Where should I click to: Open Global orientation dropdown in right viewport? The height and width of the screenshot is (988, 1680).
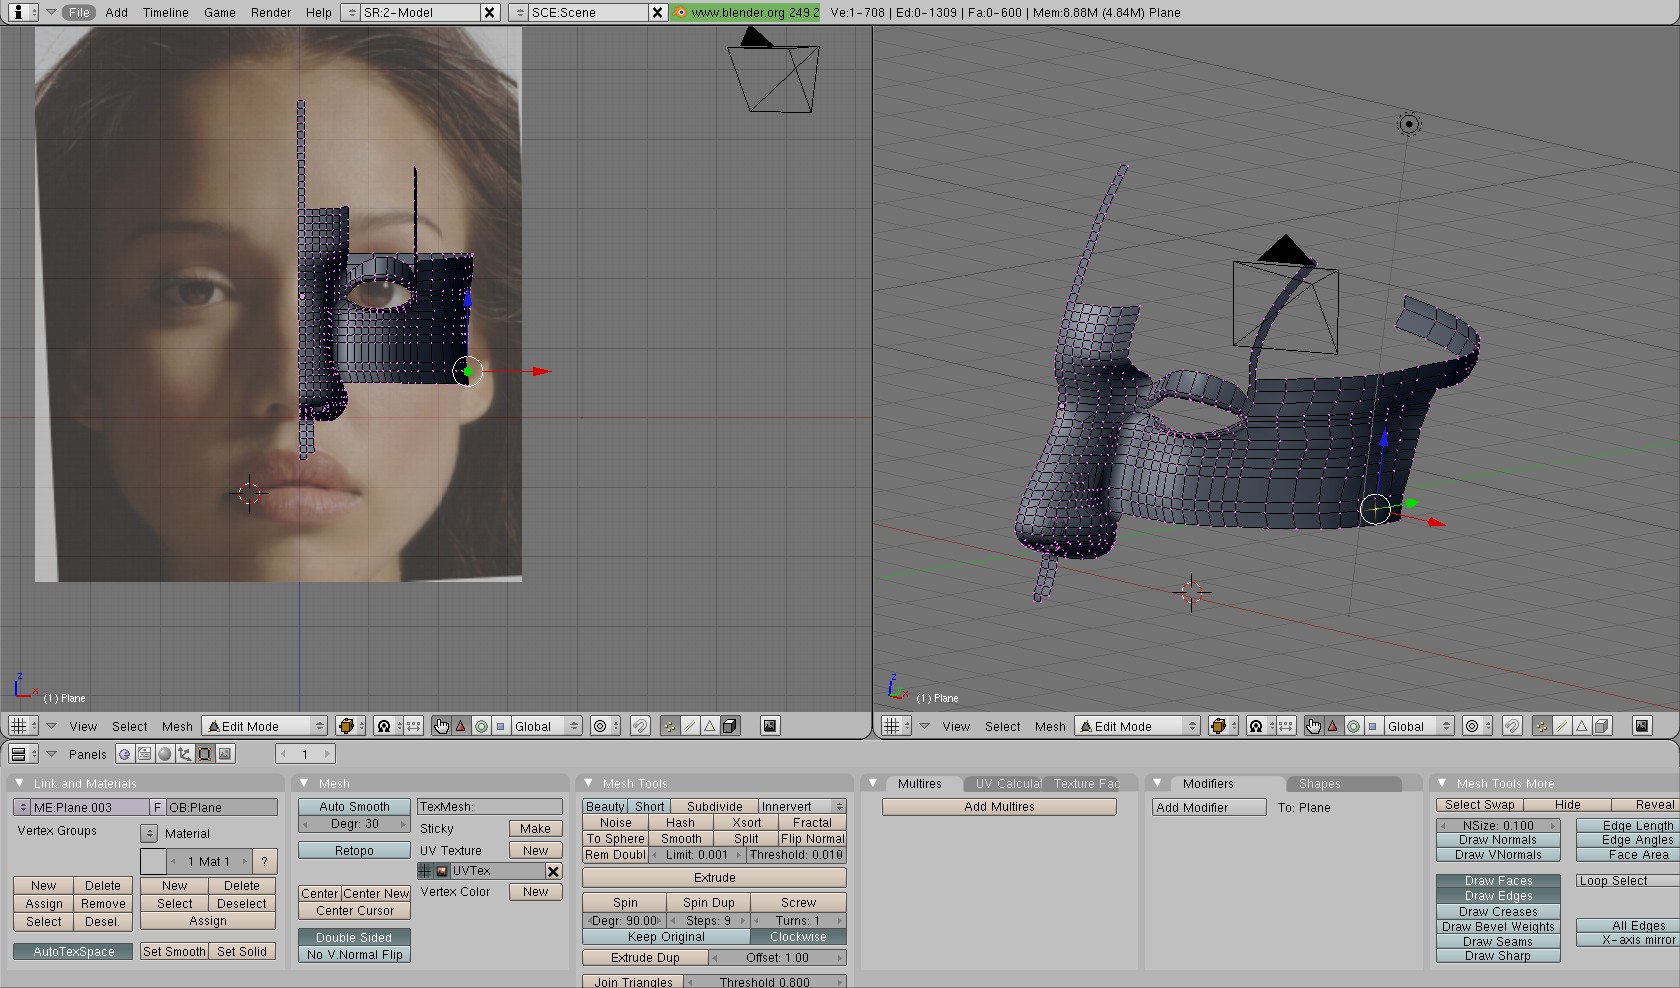(x=1419, y=726)
